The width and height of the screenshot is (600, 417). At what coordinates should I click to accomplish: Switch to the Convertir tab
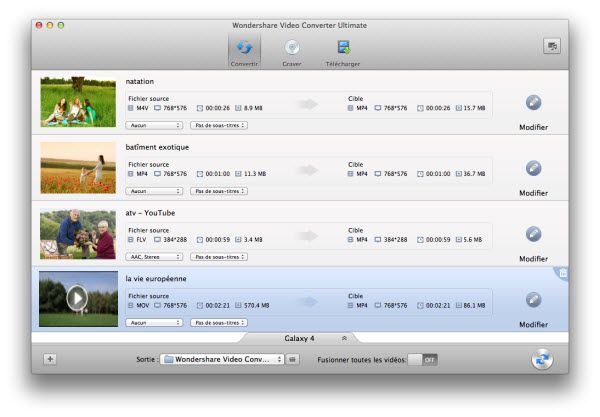(244, 51)
